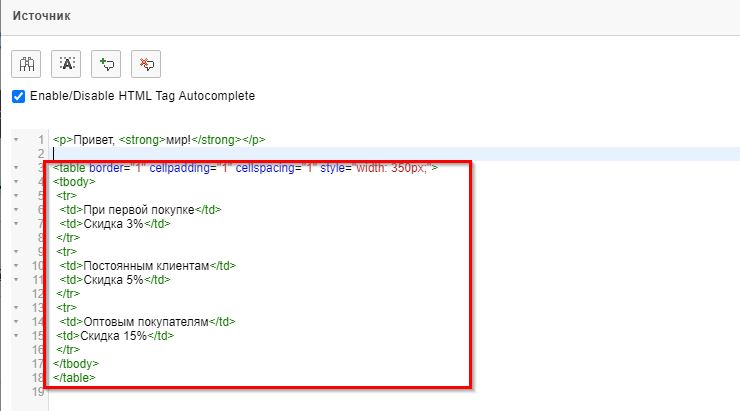
Task: Collapse the fold arrow at line 1
Action: (x=16, y=140)
